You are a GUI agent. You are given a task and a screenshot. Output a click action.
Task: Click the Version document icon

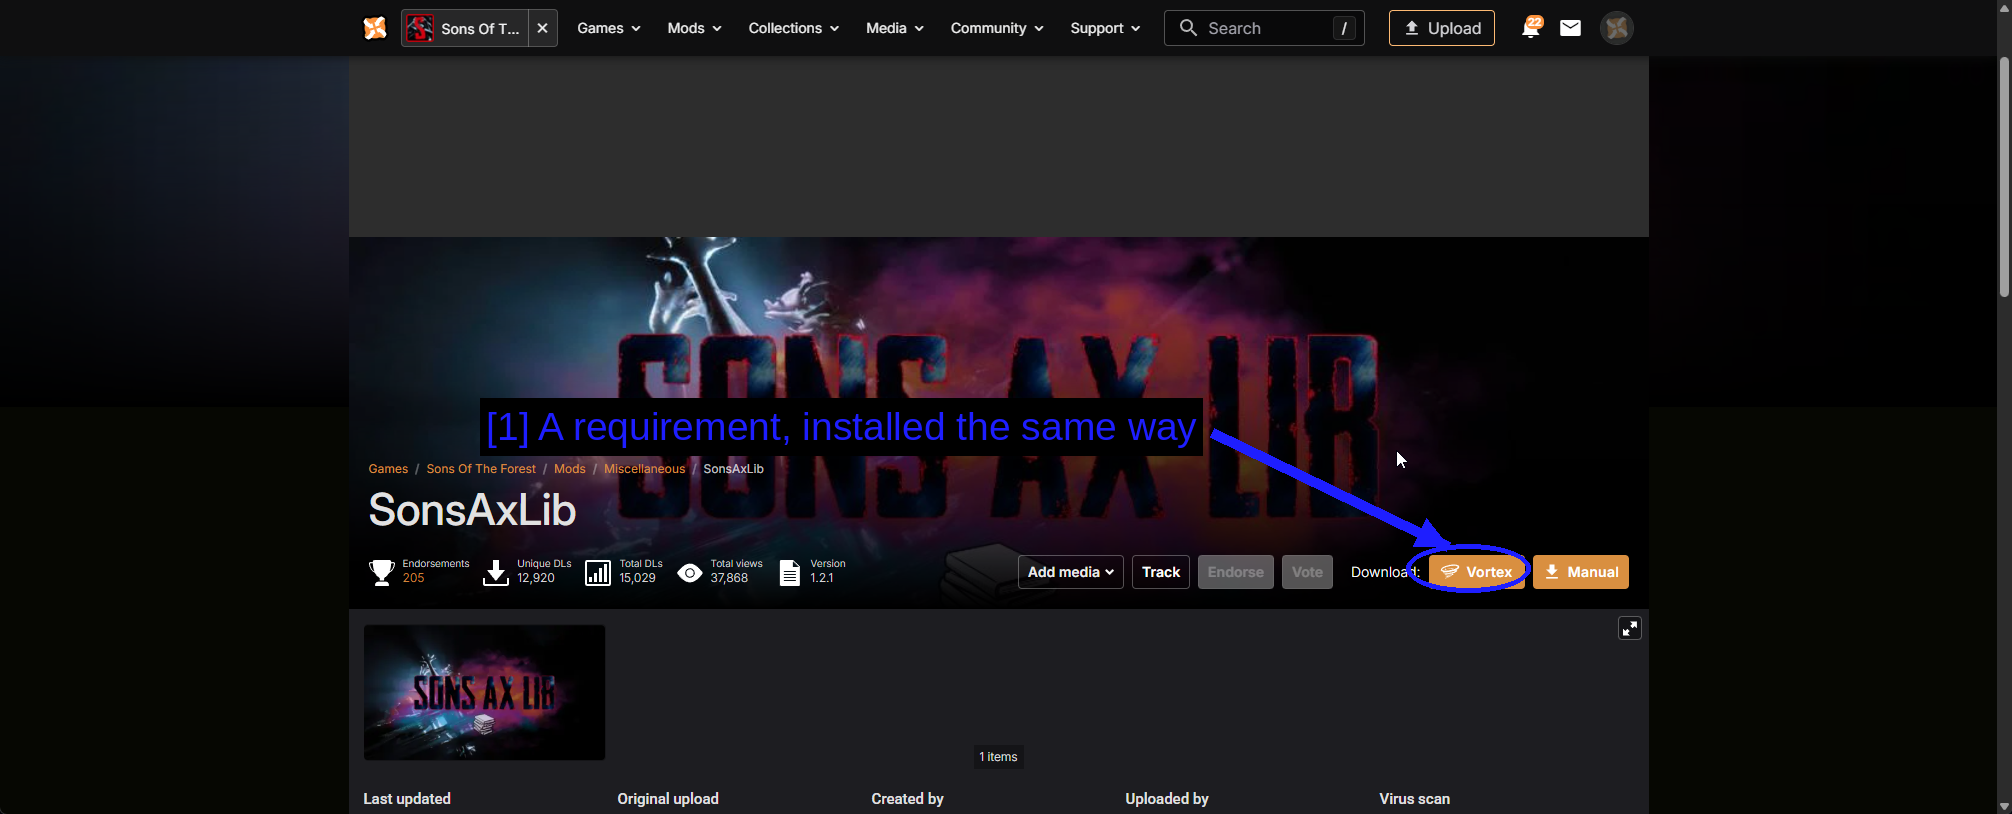[x=790, y=573]
